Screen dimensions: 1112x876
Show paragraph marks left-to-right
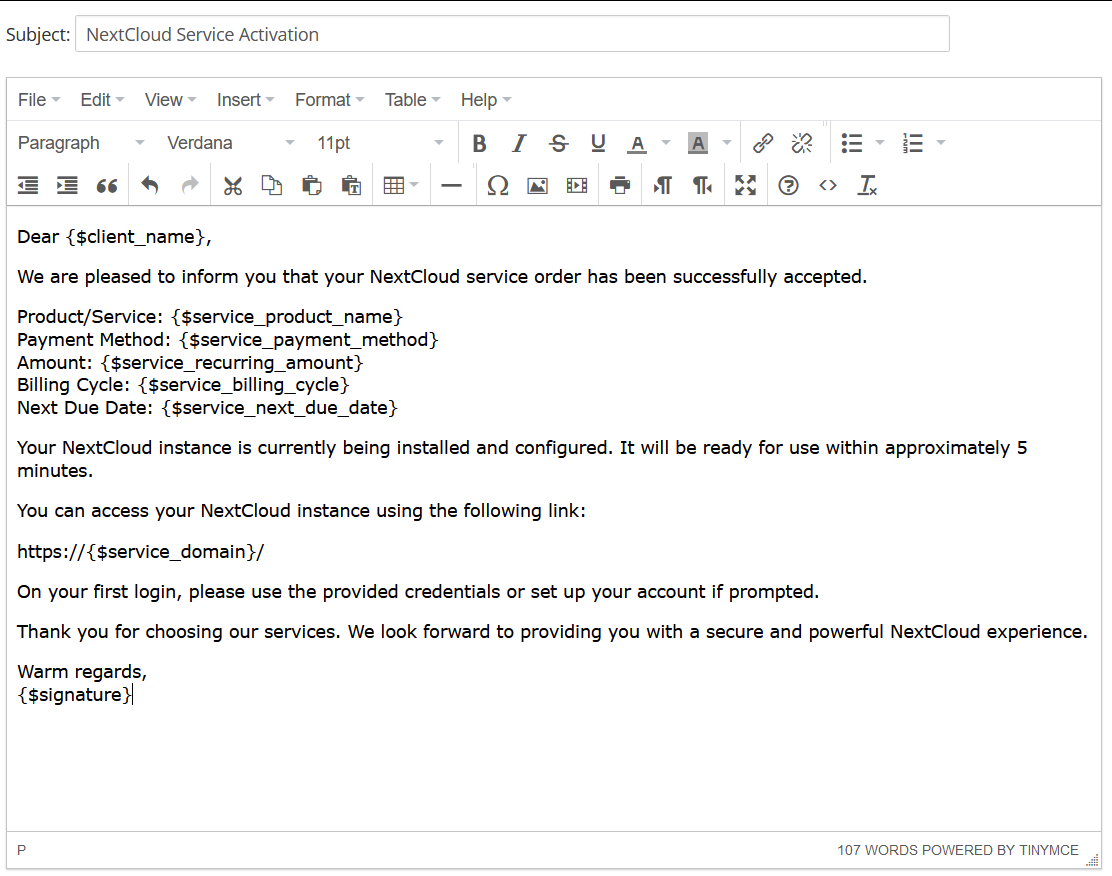click(662, 184)
